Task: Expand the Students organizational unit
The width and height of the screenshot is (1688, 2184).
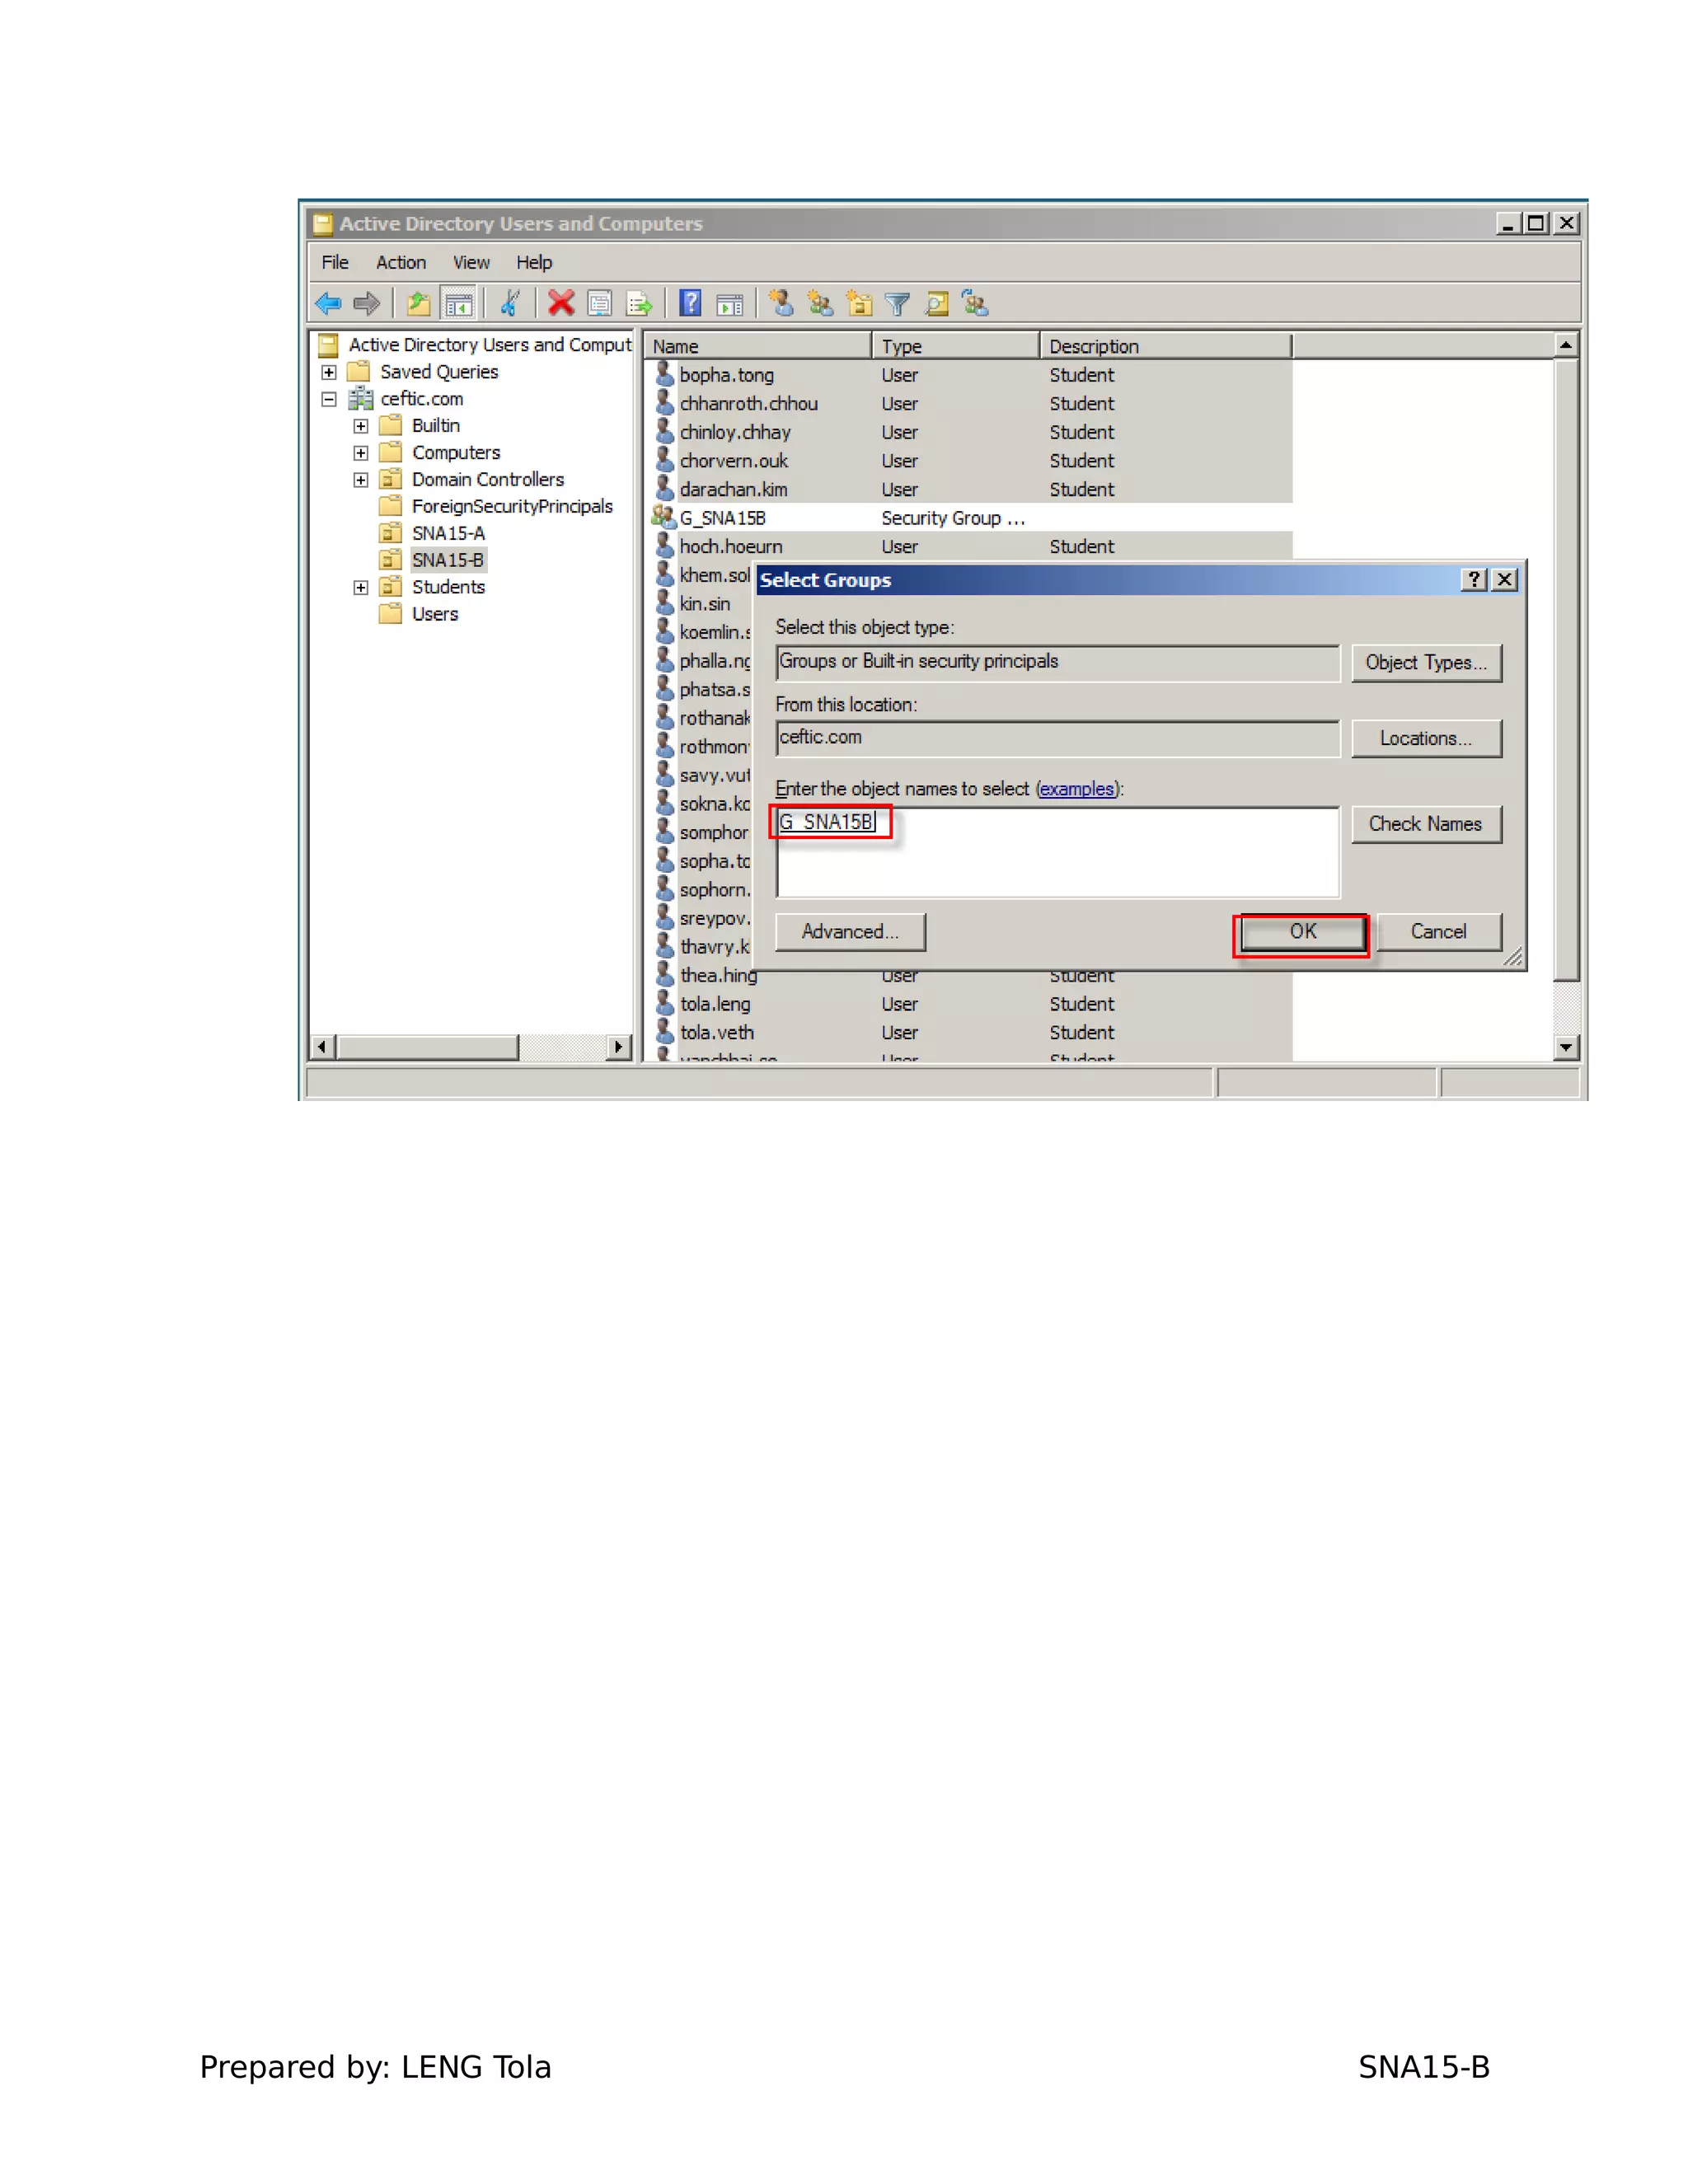Action: [361, 587]
